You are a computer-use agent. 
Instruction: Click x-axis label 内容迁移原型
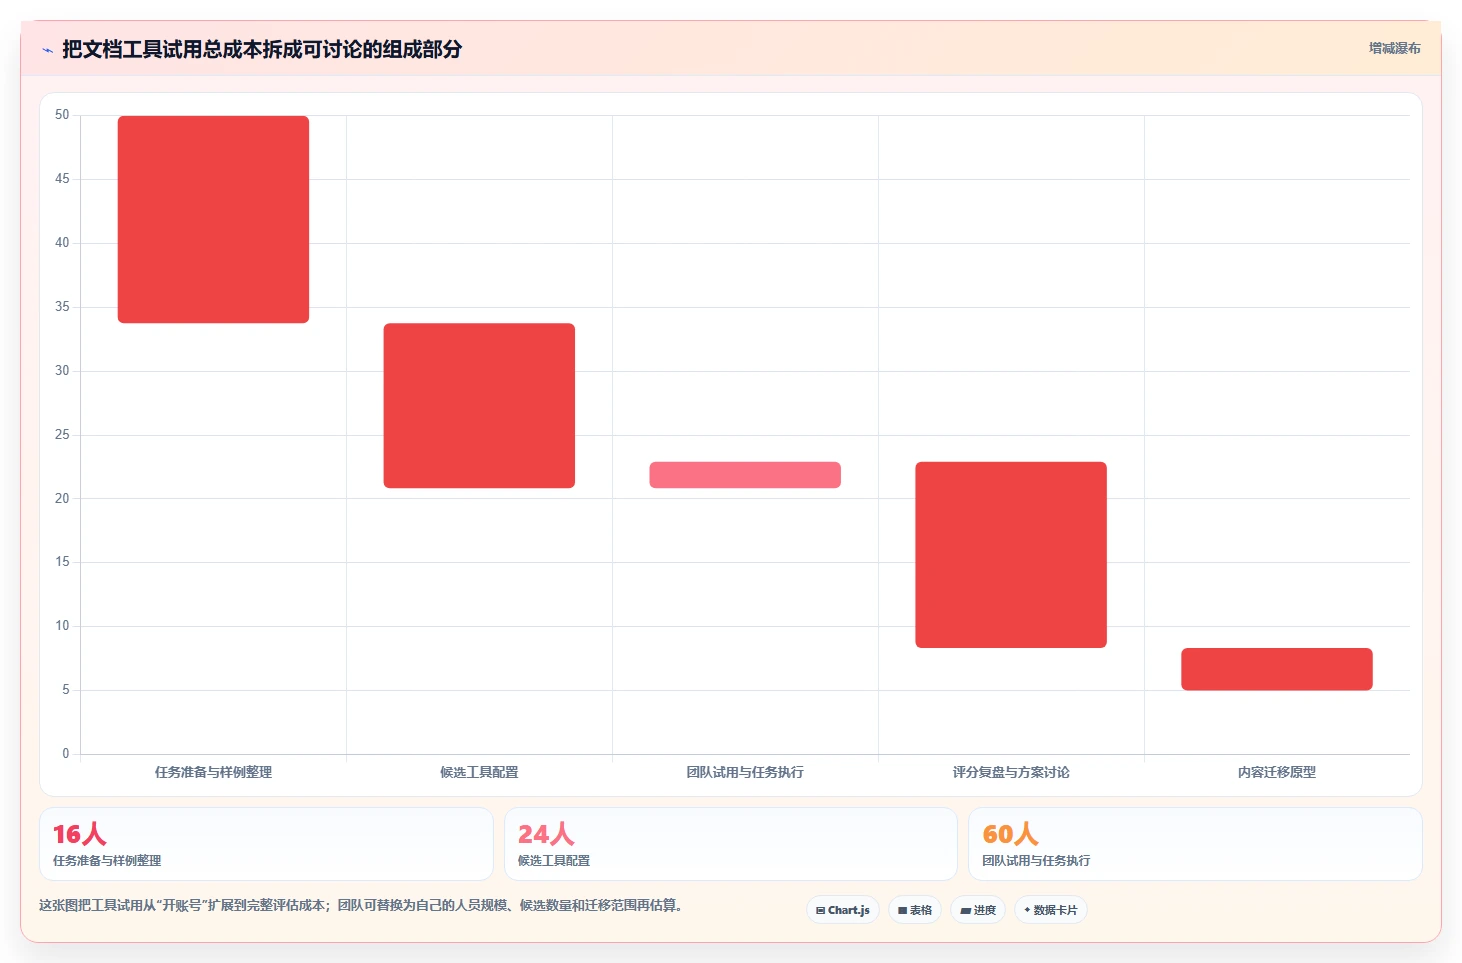(x=1277, y=772)
